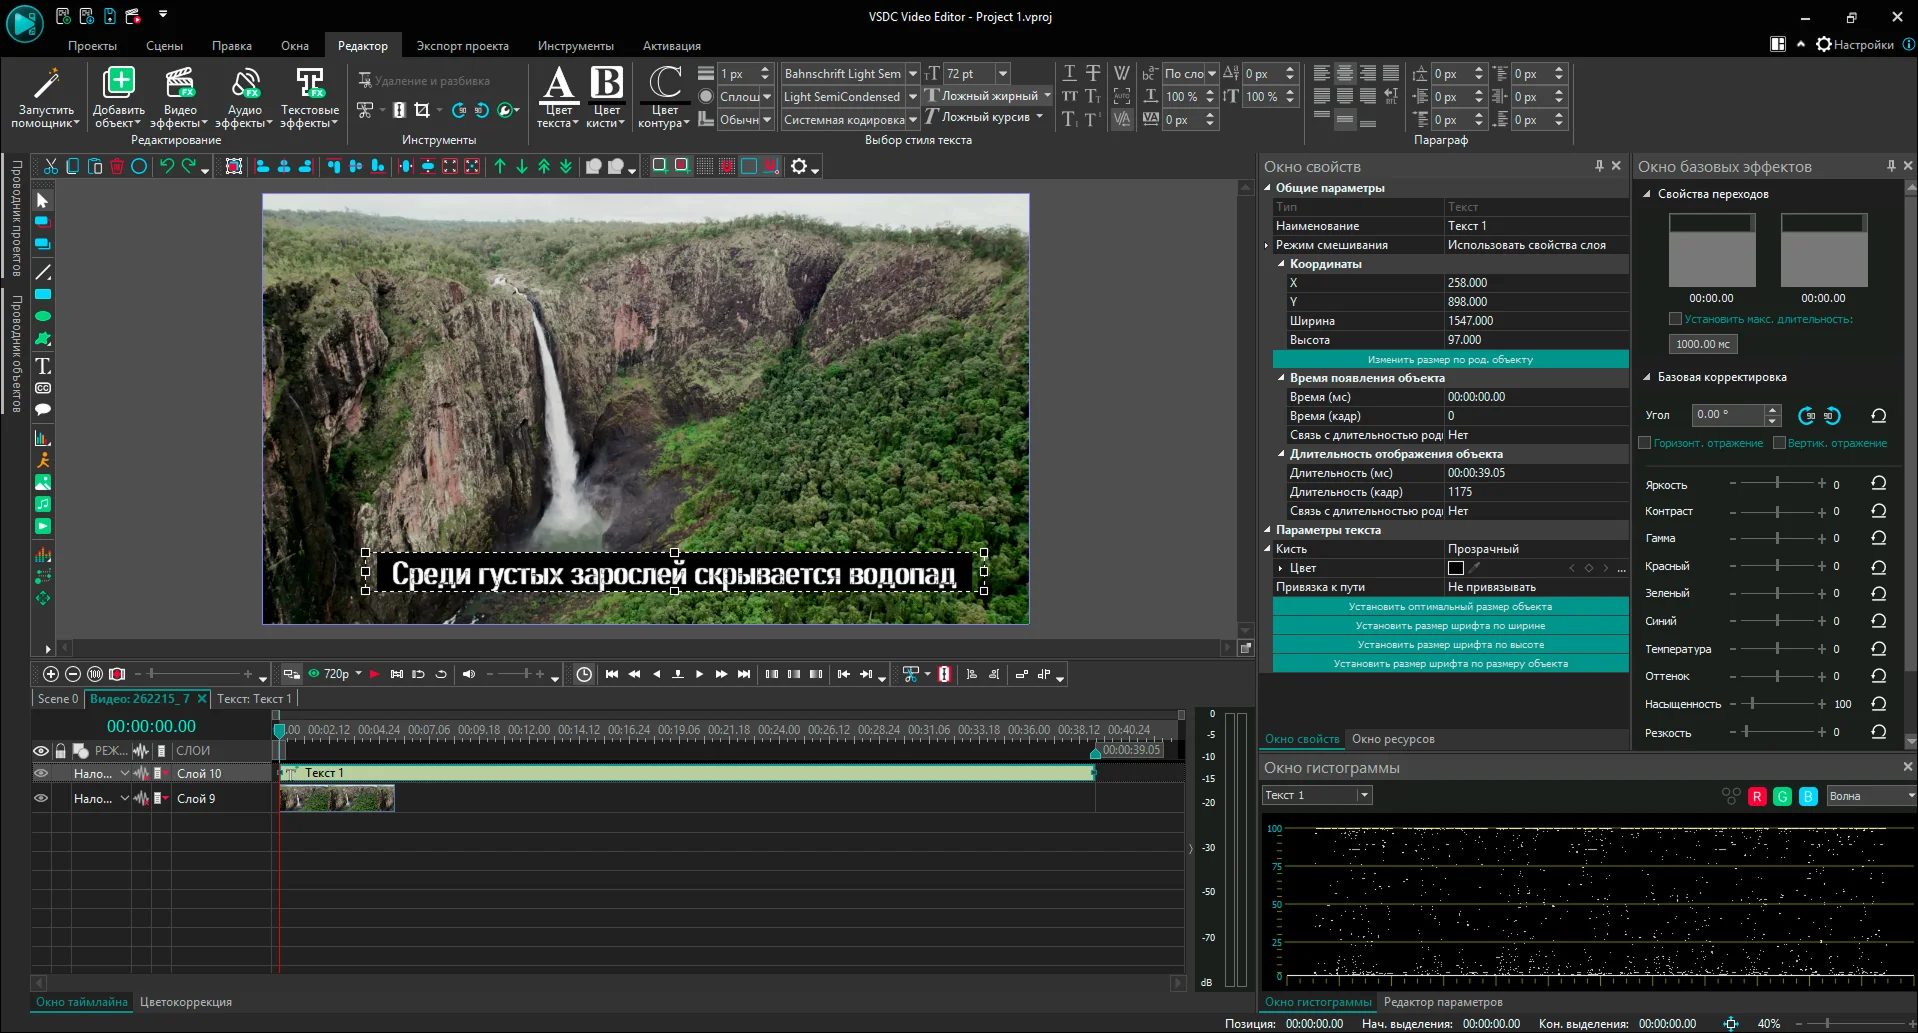Click the minus zoom-out timeline icon
This screenshot has width=1918, height=1033.
[x=73, y=674]
